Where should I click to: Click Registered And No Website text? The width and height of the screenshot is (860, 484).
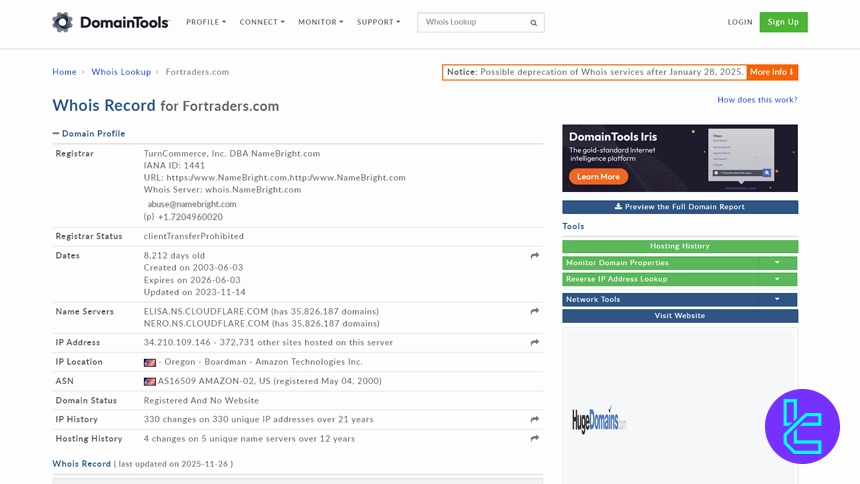point(201,401)
